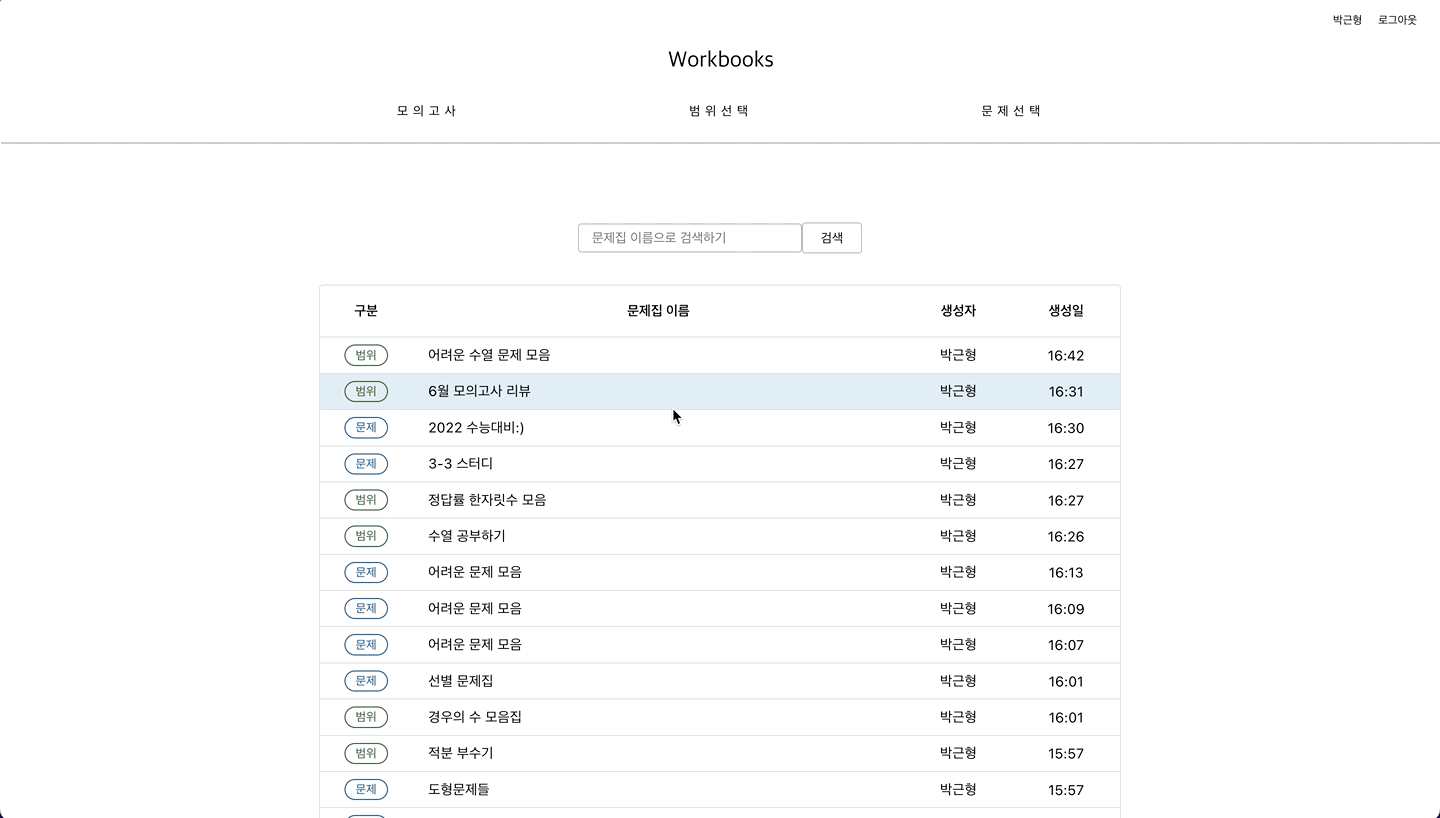Click the 범위 badge beside 수열 공부하기

(366, 536)
